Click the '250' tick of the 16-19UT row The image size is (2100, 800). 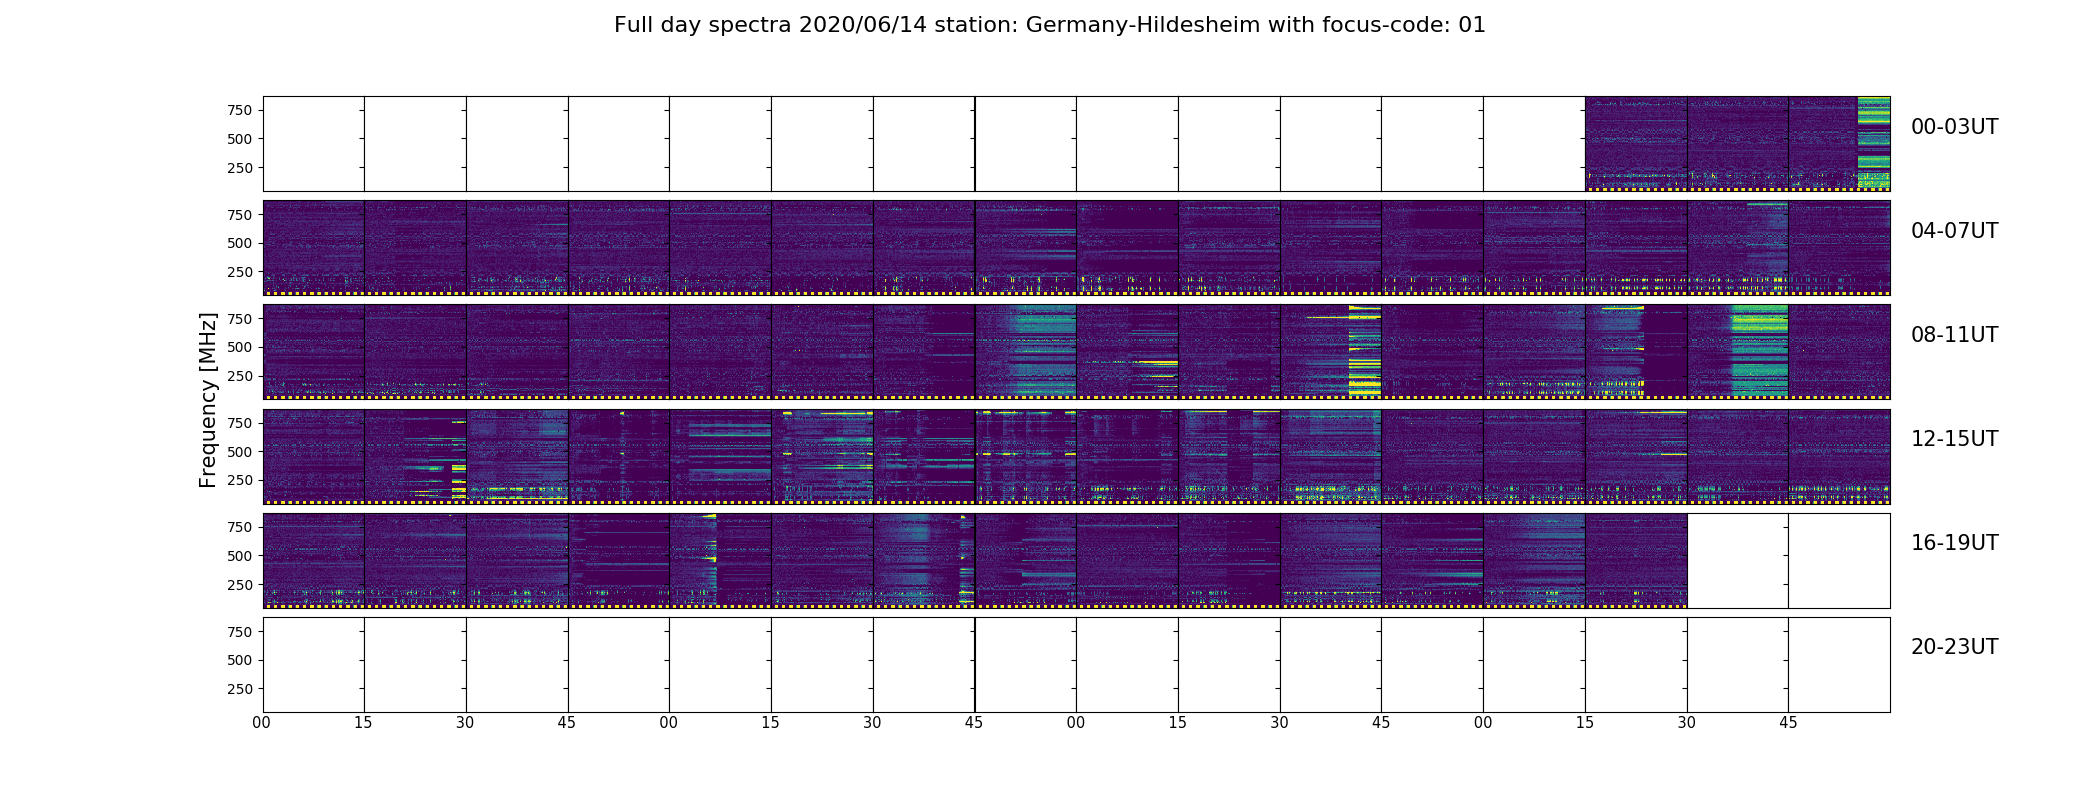(x=239, y=585)
